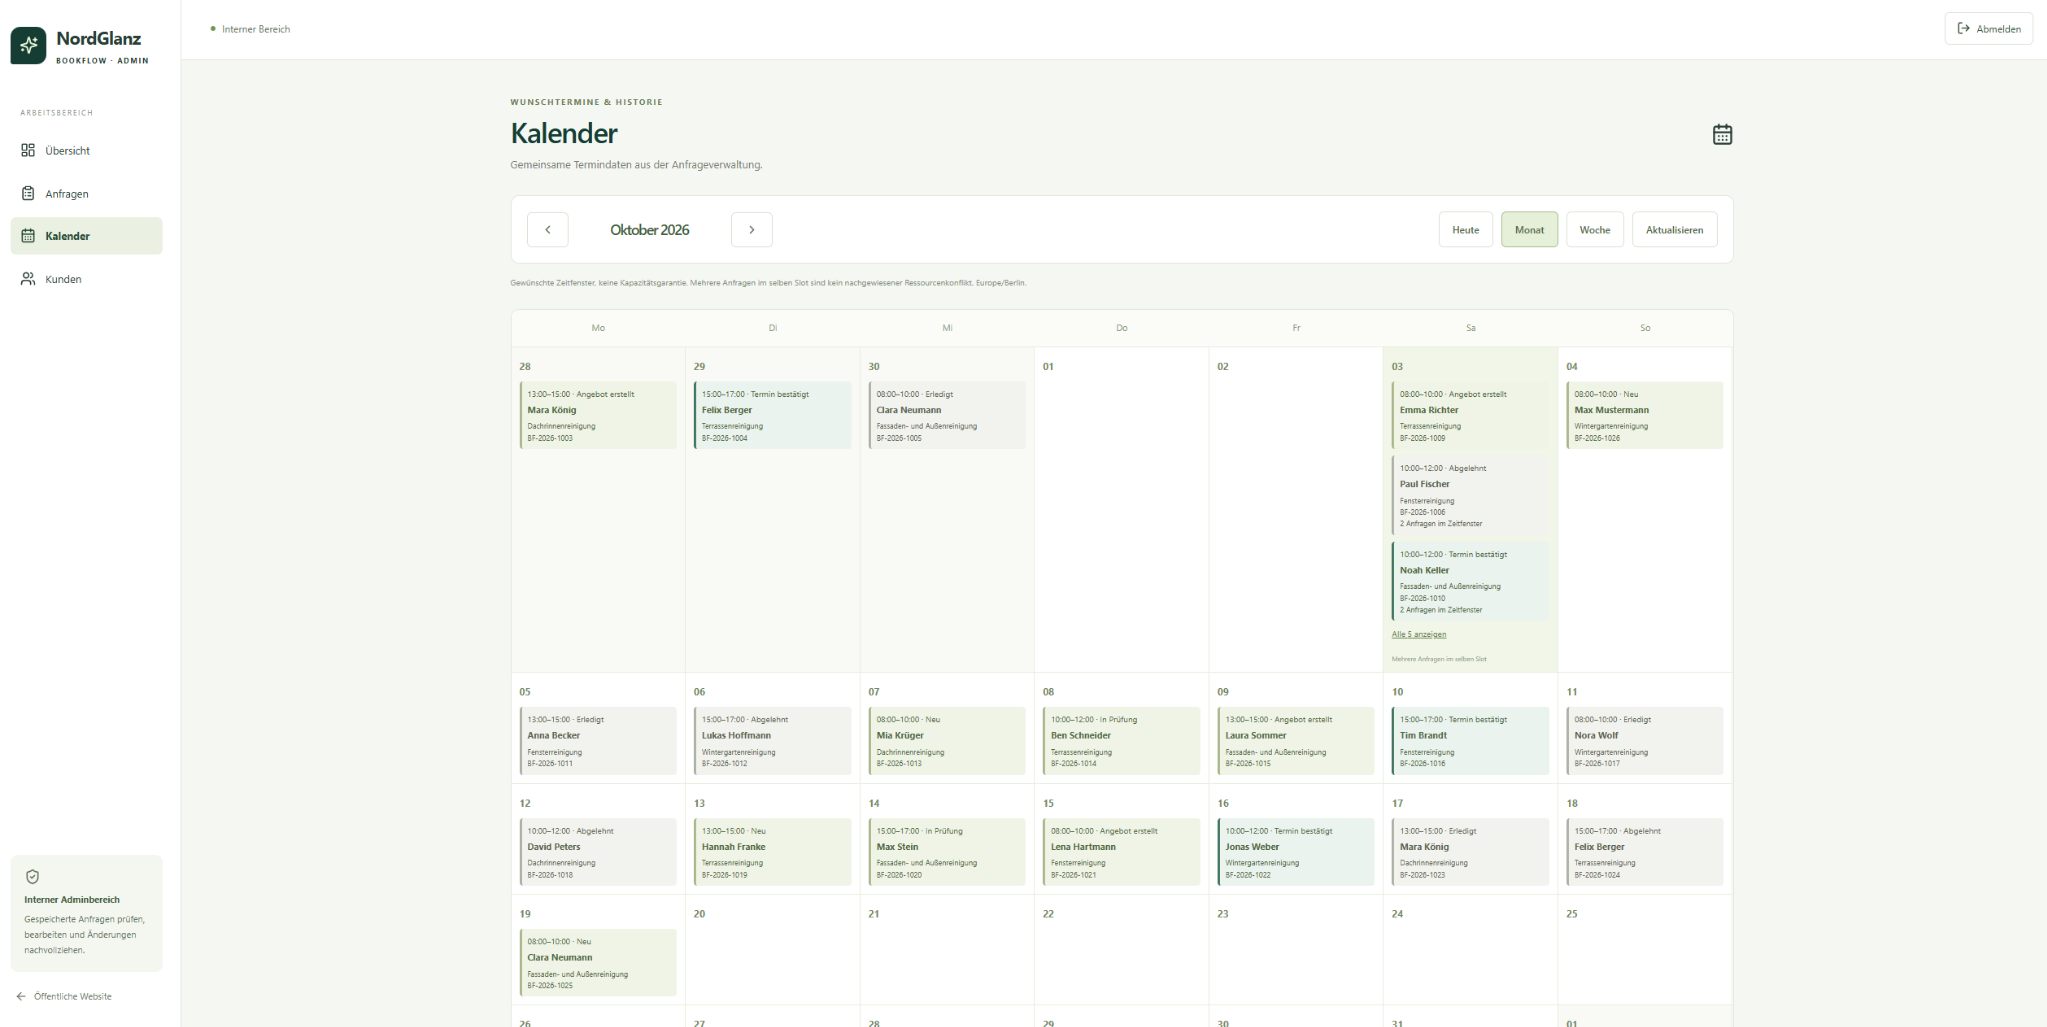2047x1027 pixels.
Task: Click Aktualisieren to refresh the calendar
Action: pyautogui.click(x=1675, y=230)
